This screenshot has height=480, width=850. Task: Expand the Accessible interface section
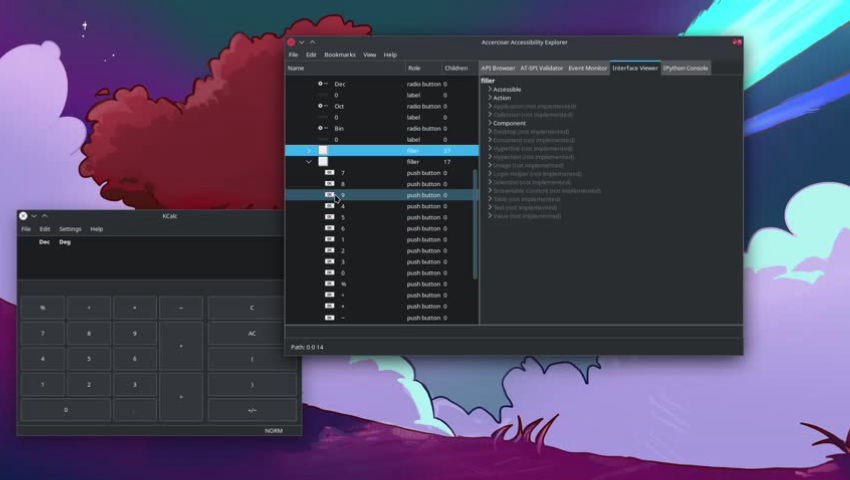[x=490, y=89]
